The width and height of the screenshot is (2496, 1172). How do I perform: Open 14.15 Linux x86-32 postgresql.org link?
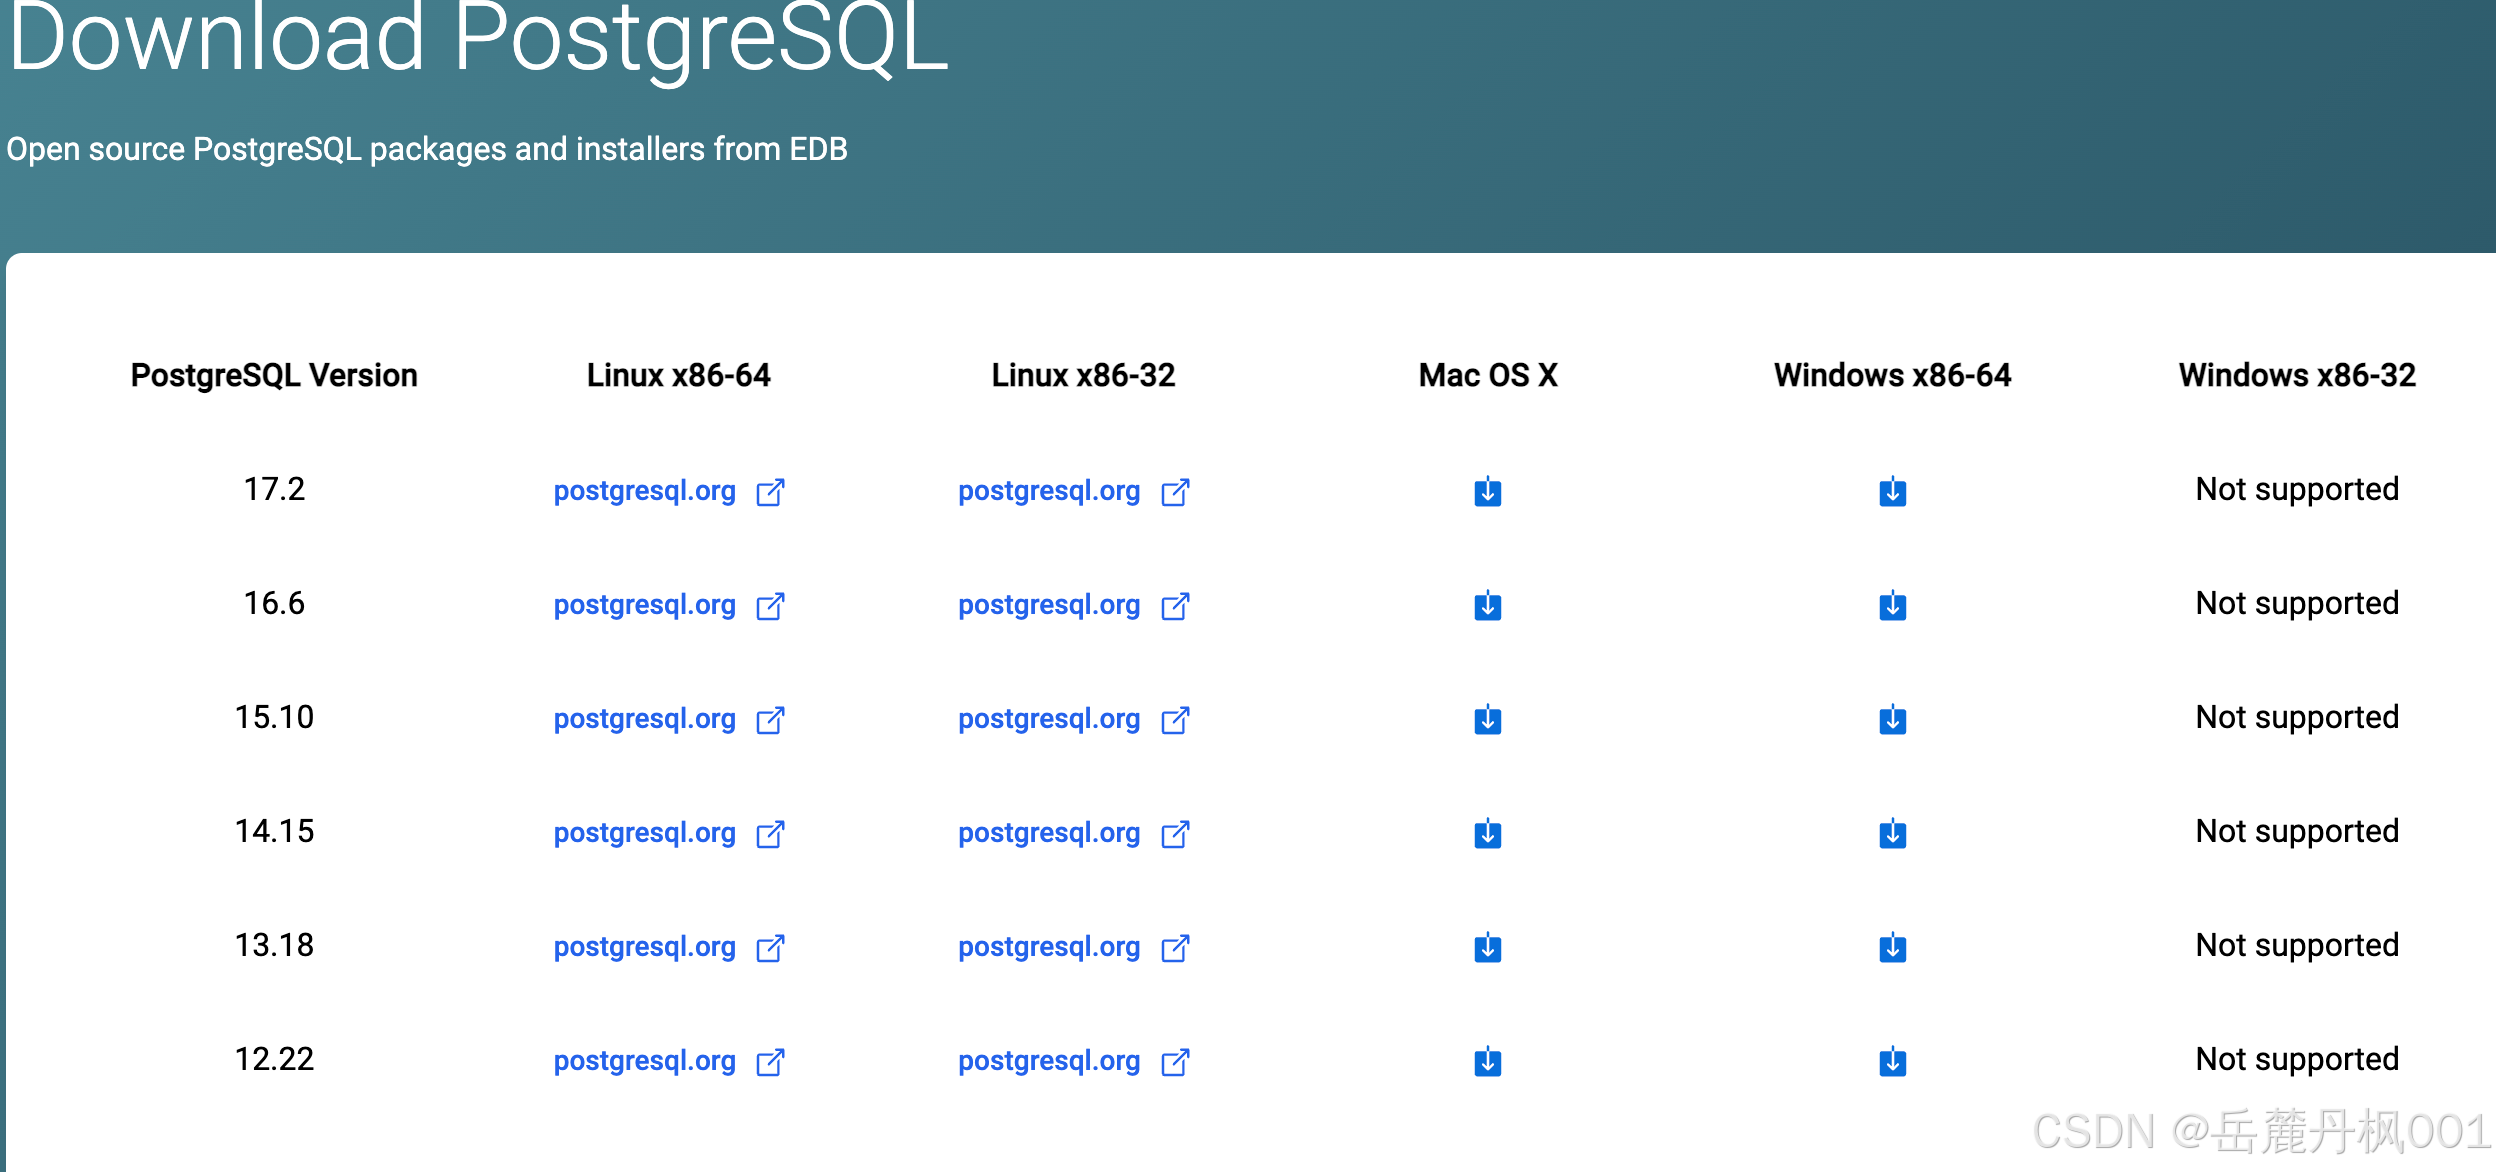point(1049,834)
